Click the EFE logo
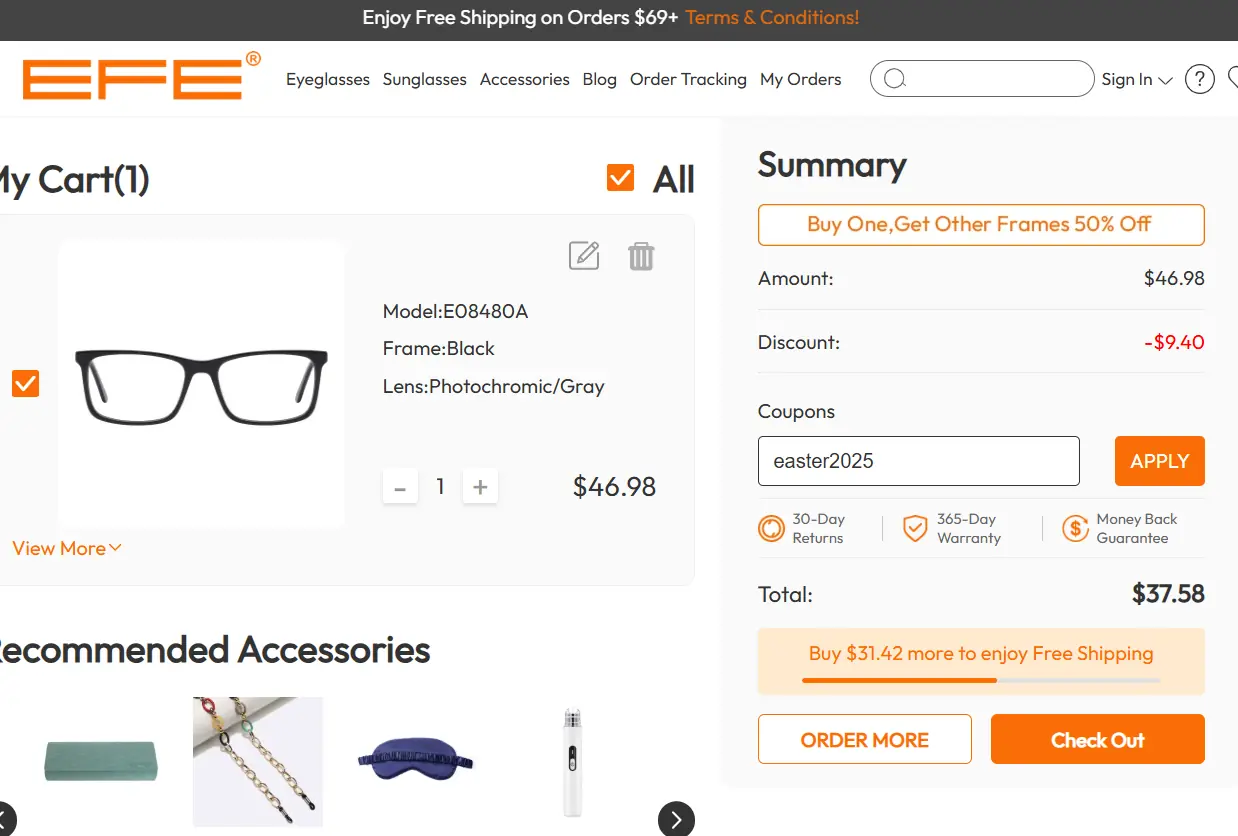1238x836 pixels. pos(140,77)
